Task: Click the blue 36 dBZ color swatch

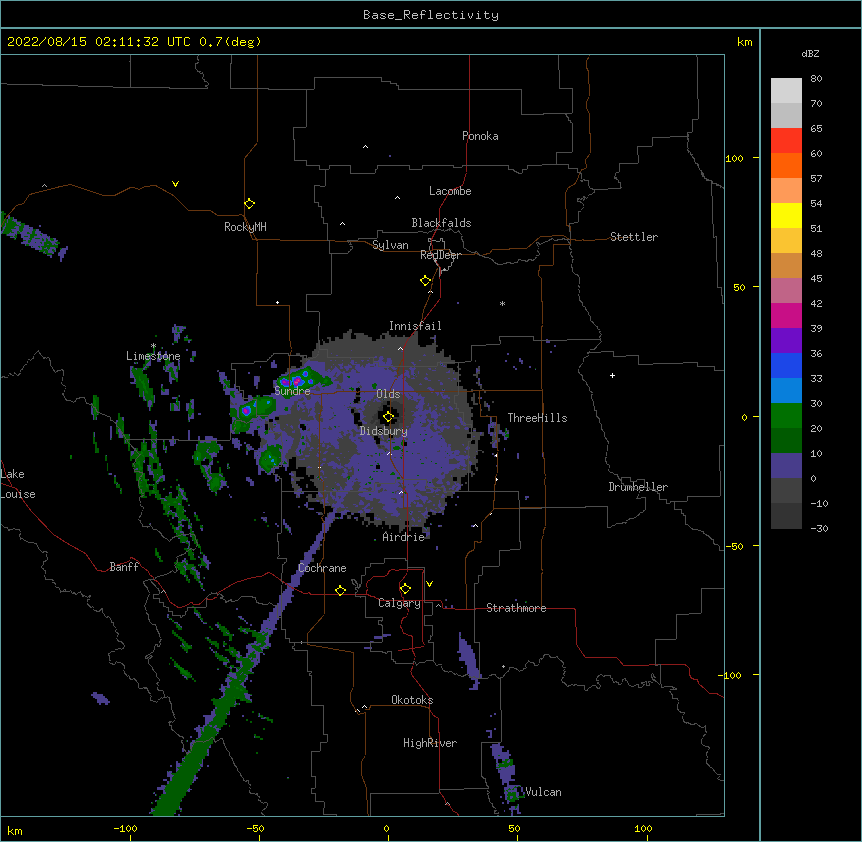Action: coord(786,365)
